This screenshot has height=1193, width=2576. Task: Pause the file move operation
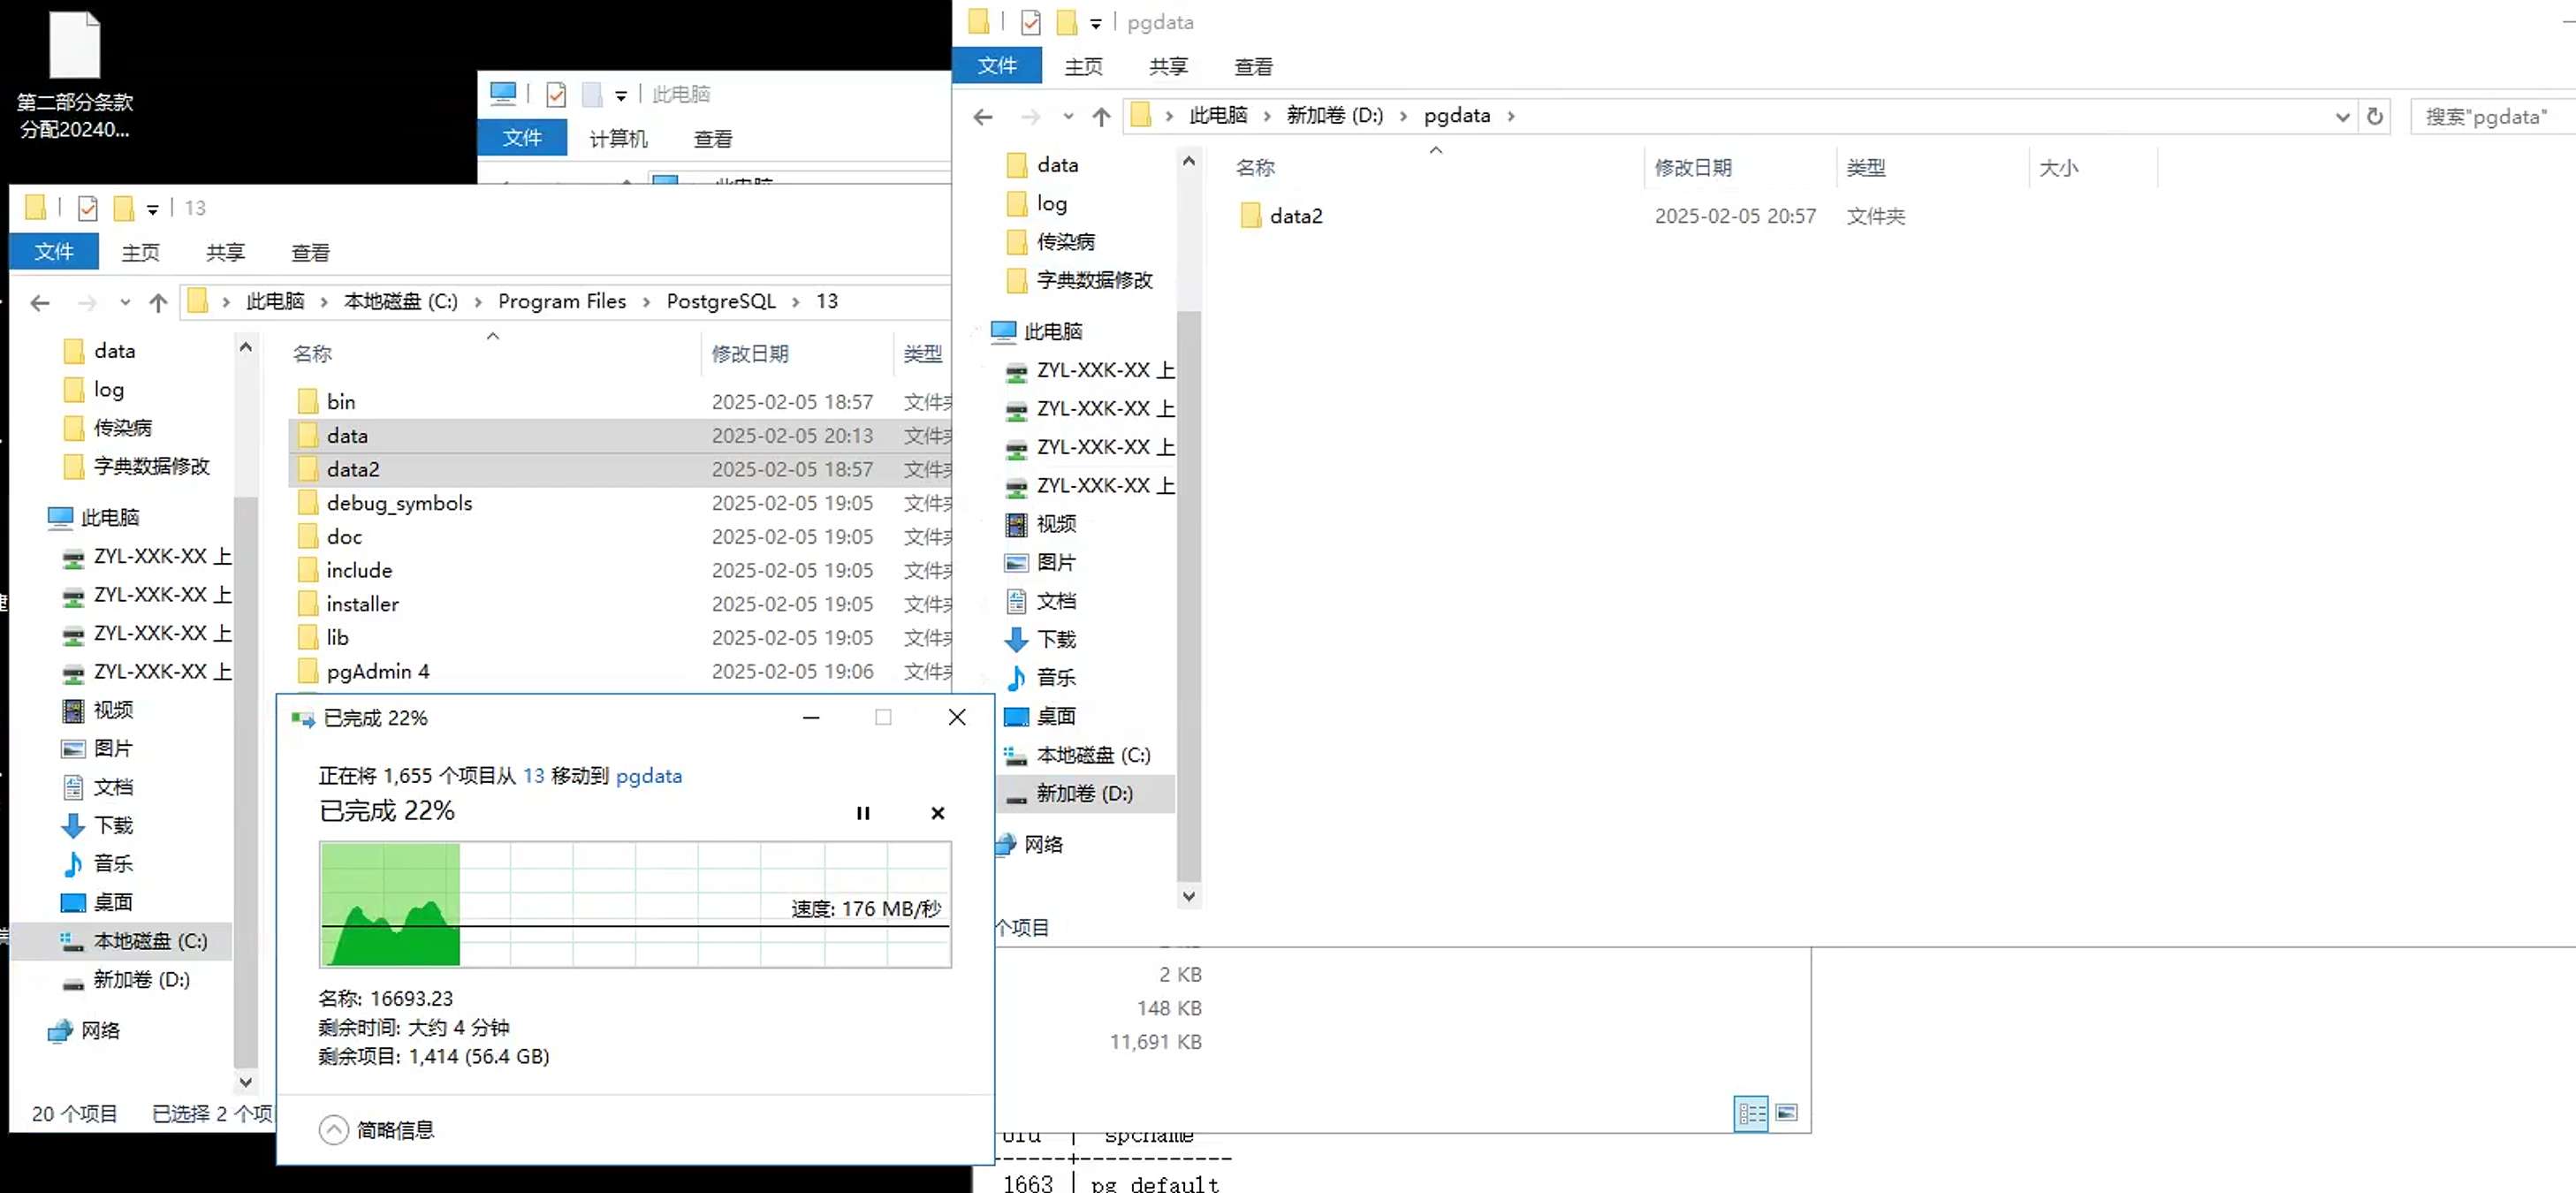tap(863, 813)
